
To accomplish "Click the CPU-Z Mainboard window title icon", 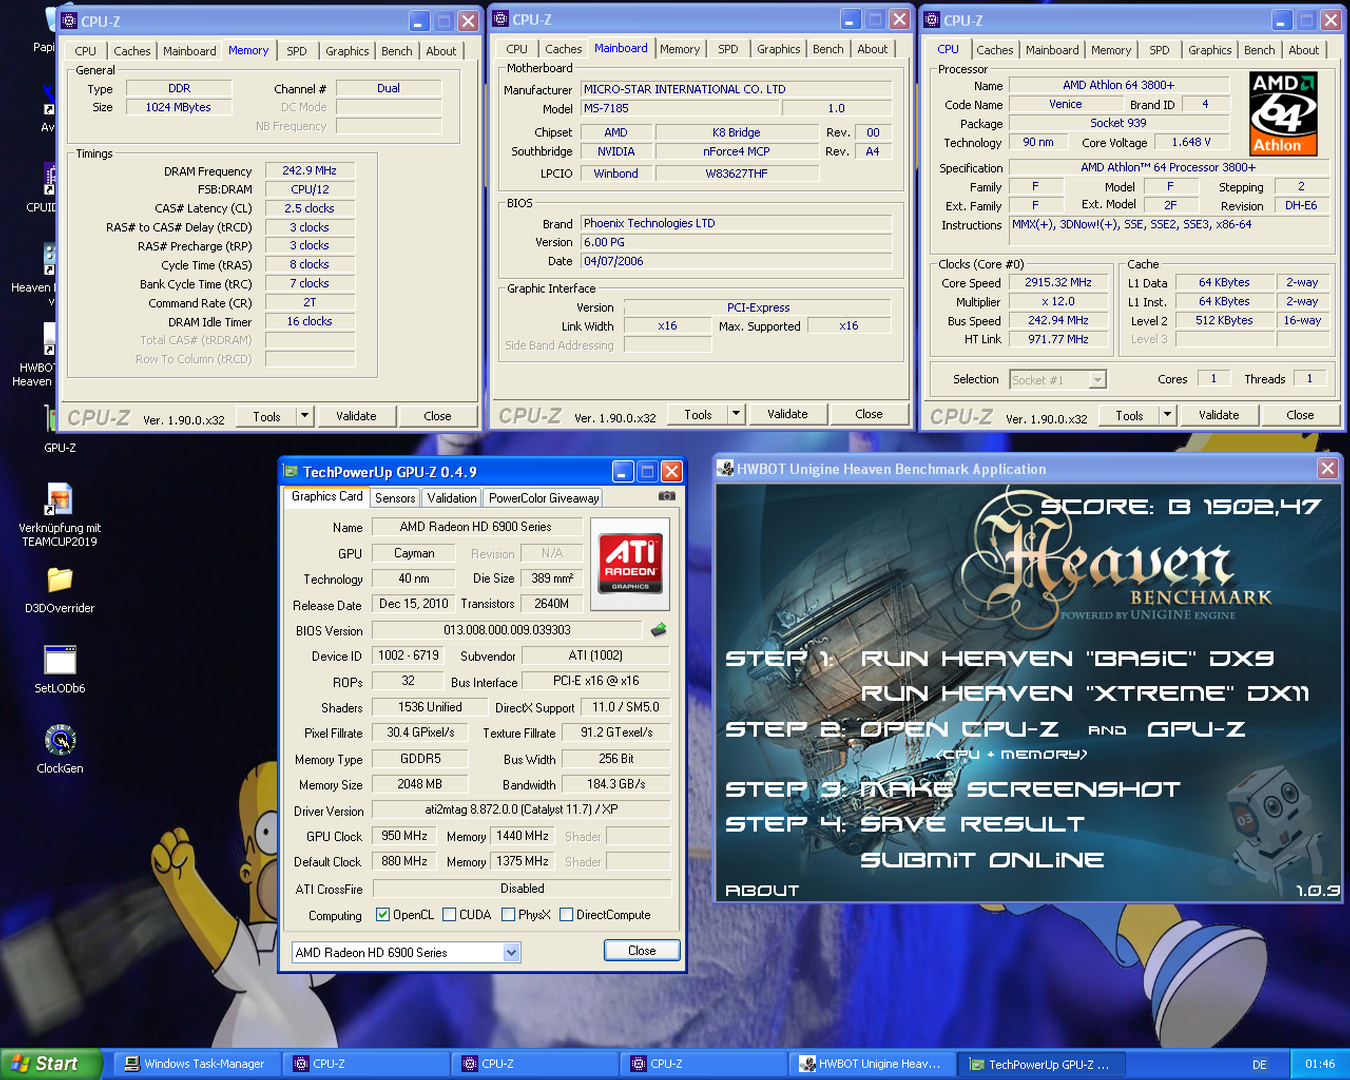I will coord(501,19).
